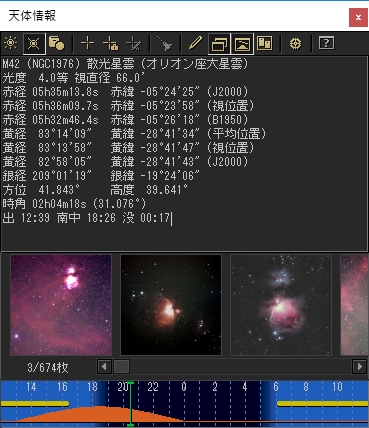Click the right arrow of image scrollbar
The width and height of the screenshot is (369, 428).
[359, 367]
